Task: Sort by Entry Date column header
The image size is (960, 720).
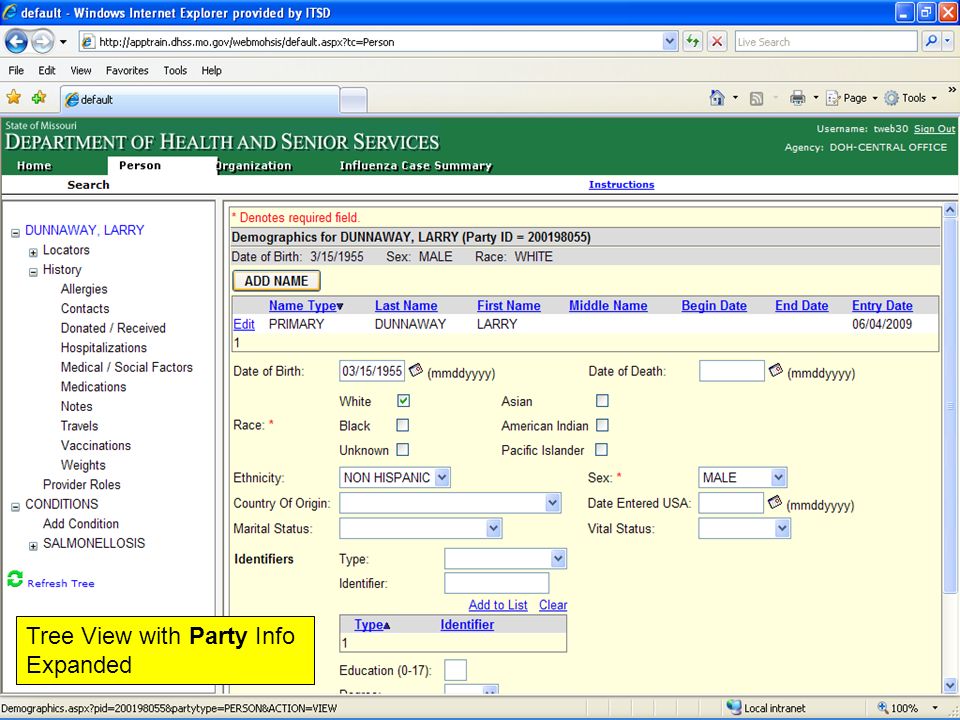Action: click(x=882, y=306)
